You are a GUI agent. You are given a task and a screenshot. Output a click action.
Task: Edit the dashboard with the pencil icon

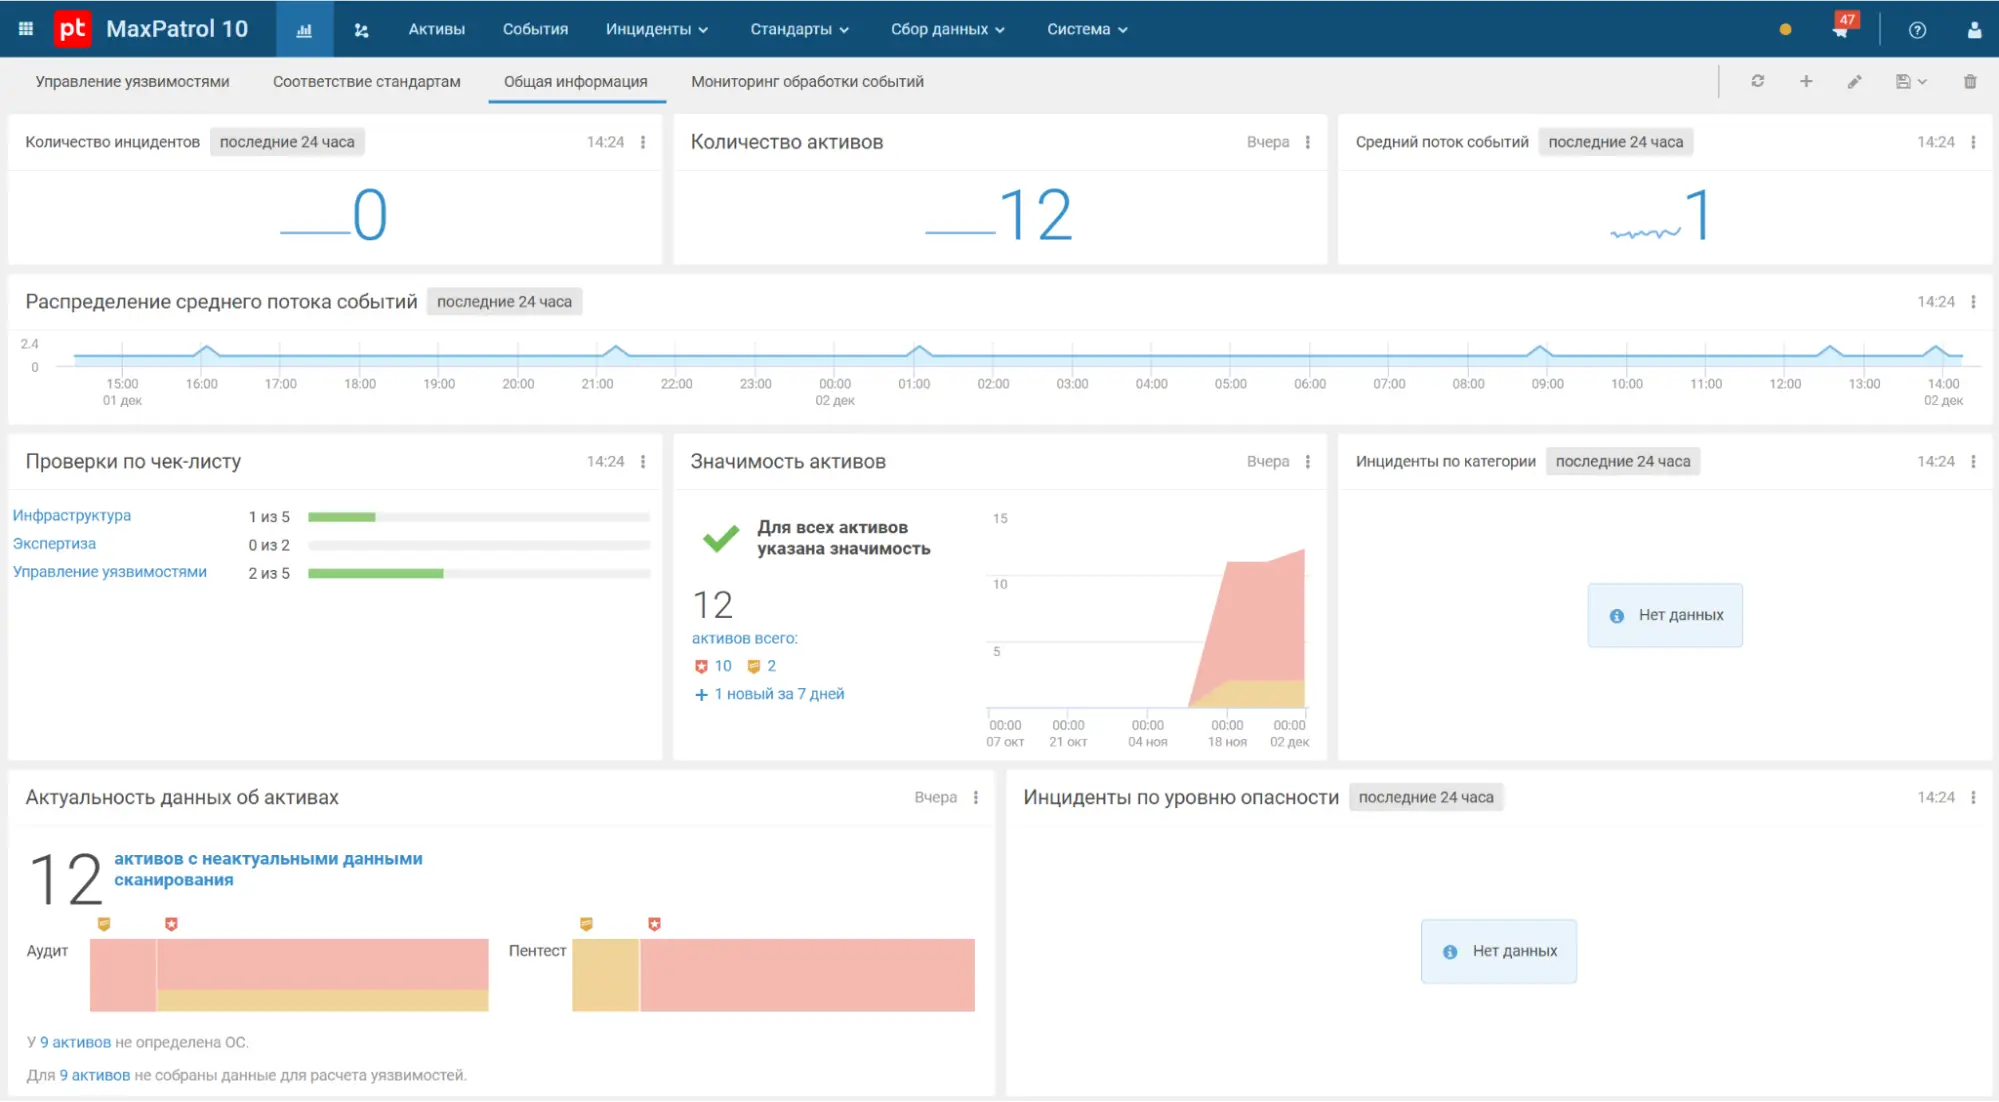coord(1854,81)
